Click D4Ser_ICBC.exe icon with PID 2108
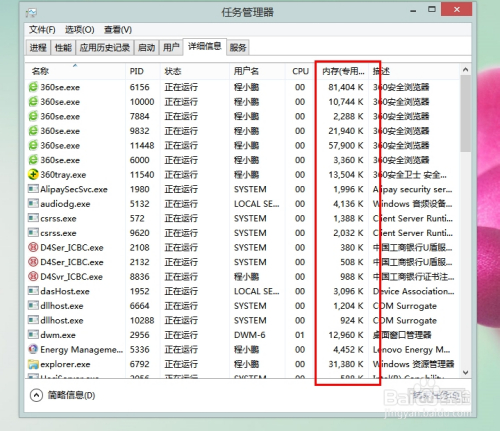The image size is (500, 431). point(33,247)
